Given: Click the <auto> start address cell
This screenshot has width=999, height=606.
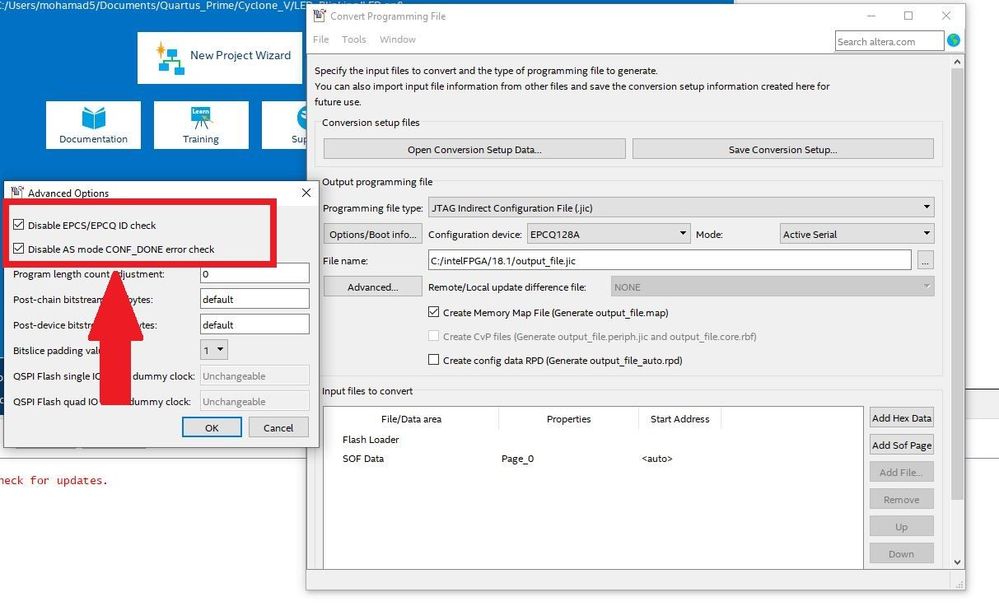Looking at the screenshot, I should click(657, 458).
